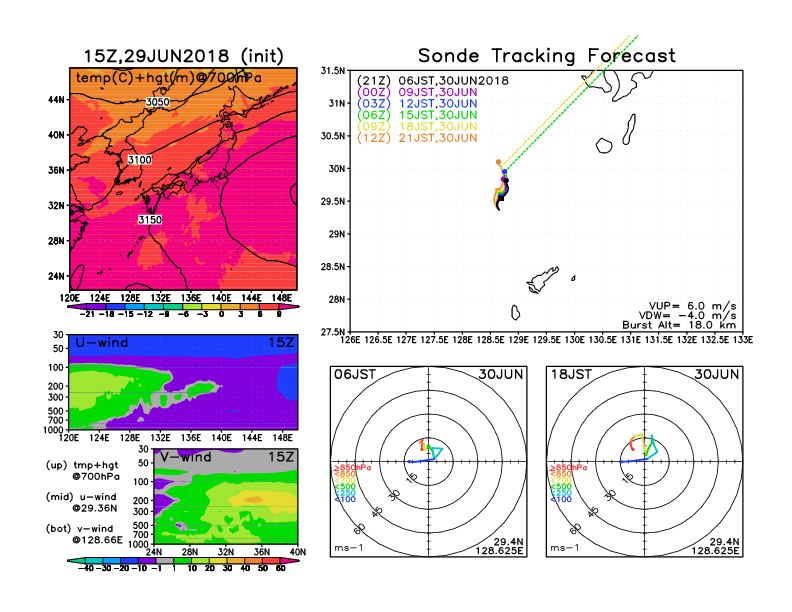Click the "128.625E" coordinate in the 18JST hodograph
This screenshot has height=612, width=792.
[715, 550]
